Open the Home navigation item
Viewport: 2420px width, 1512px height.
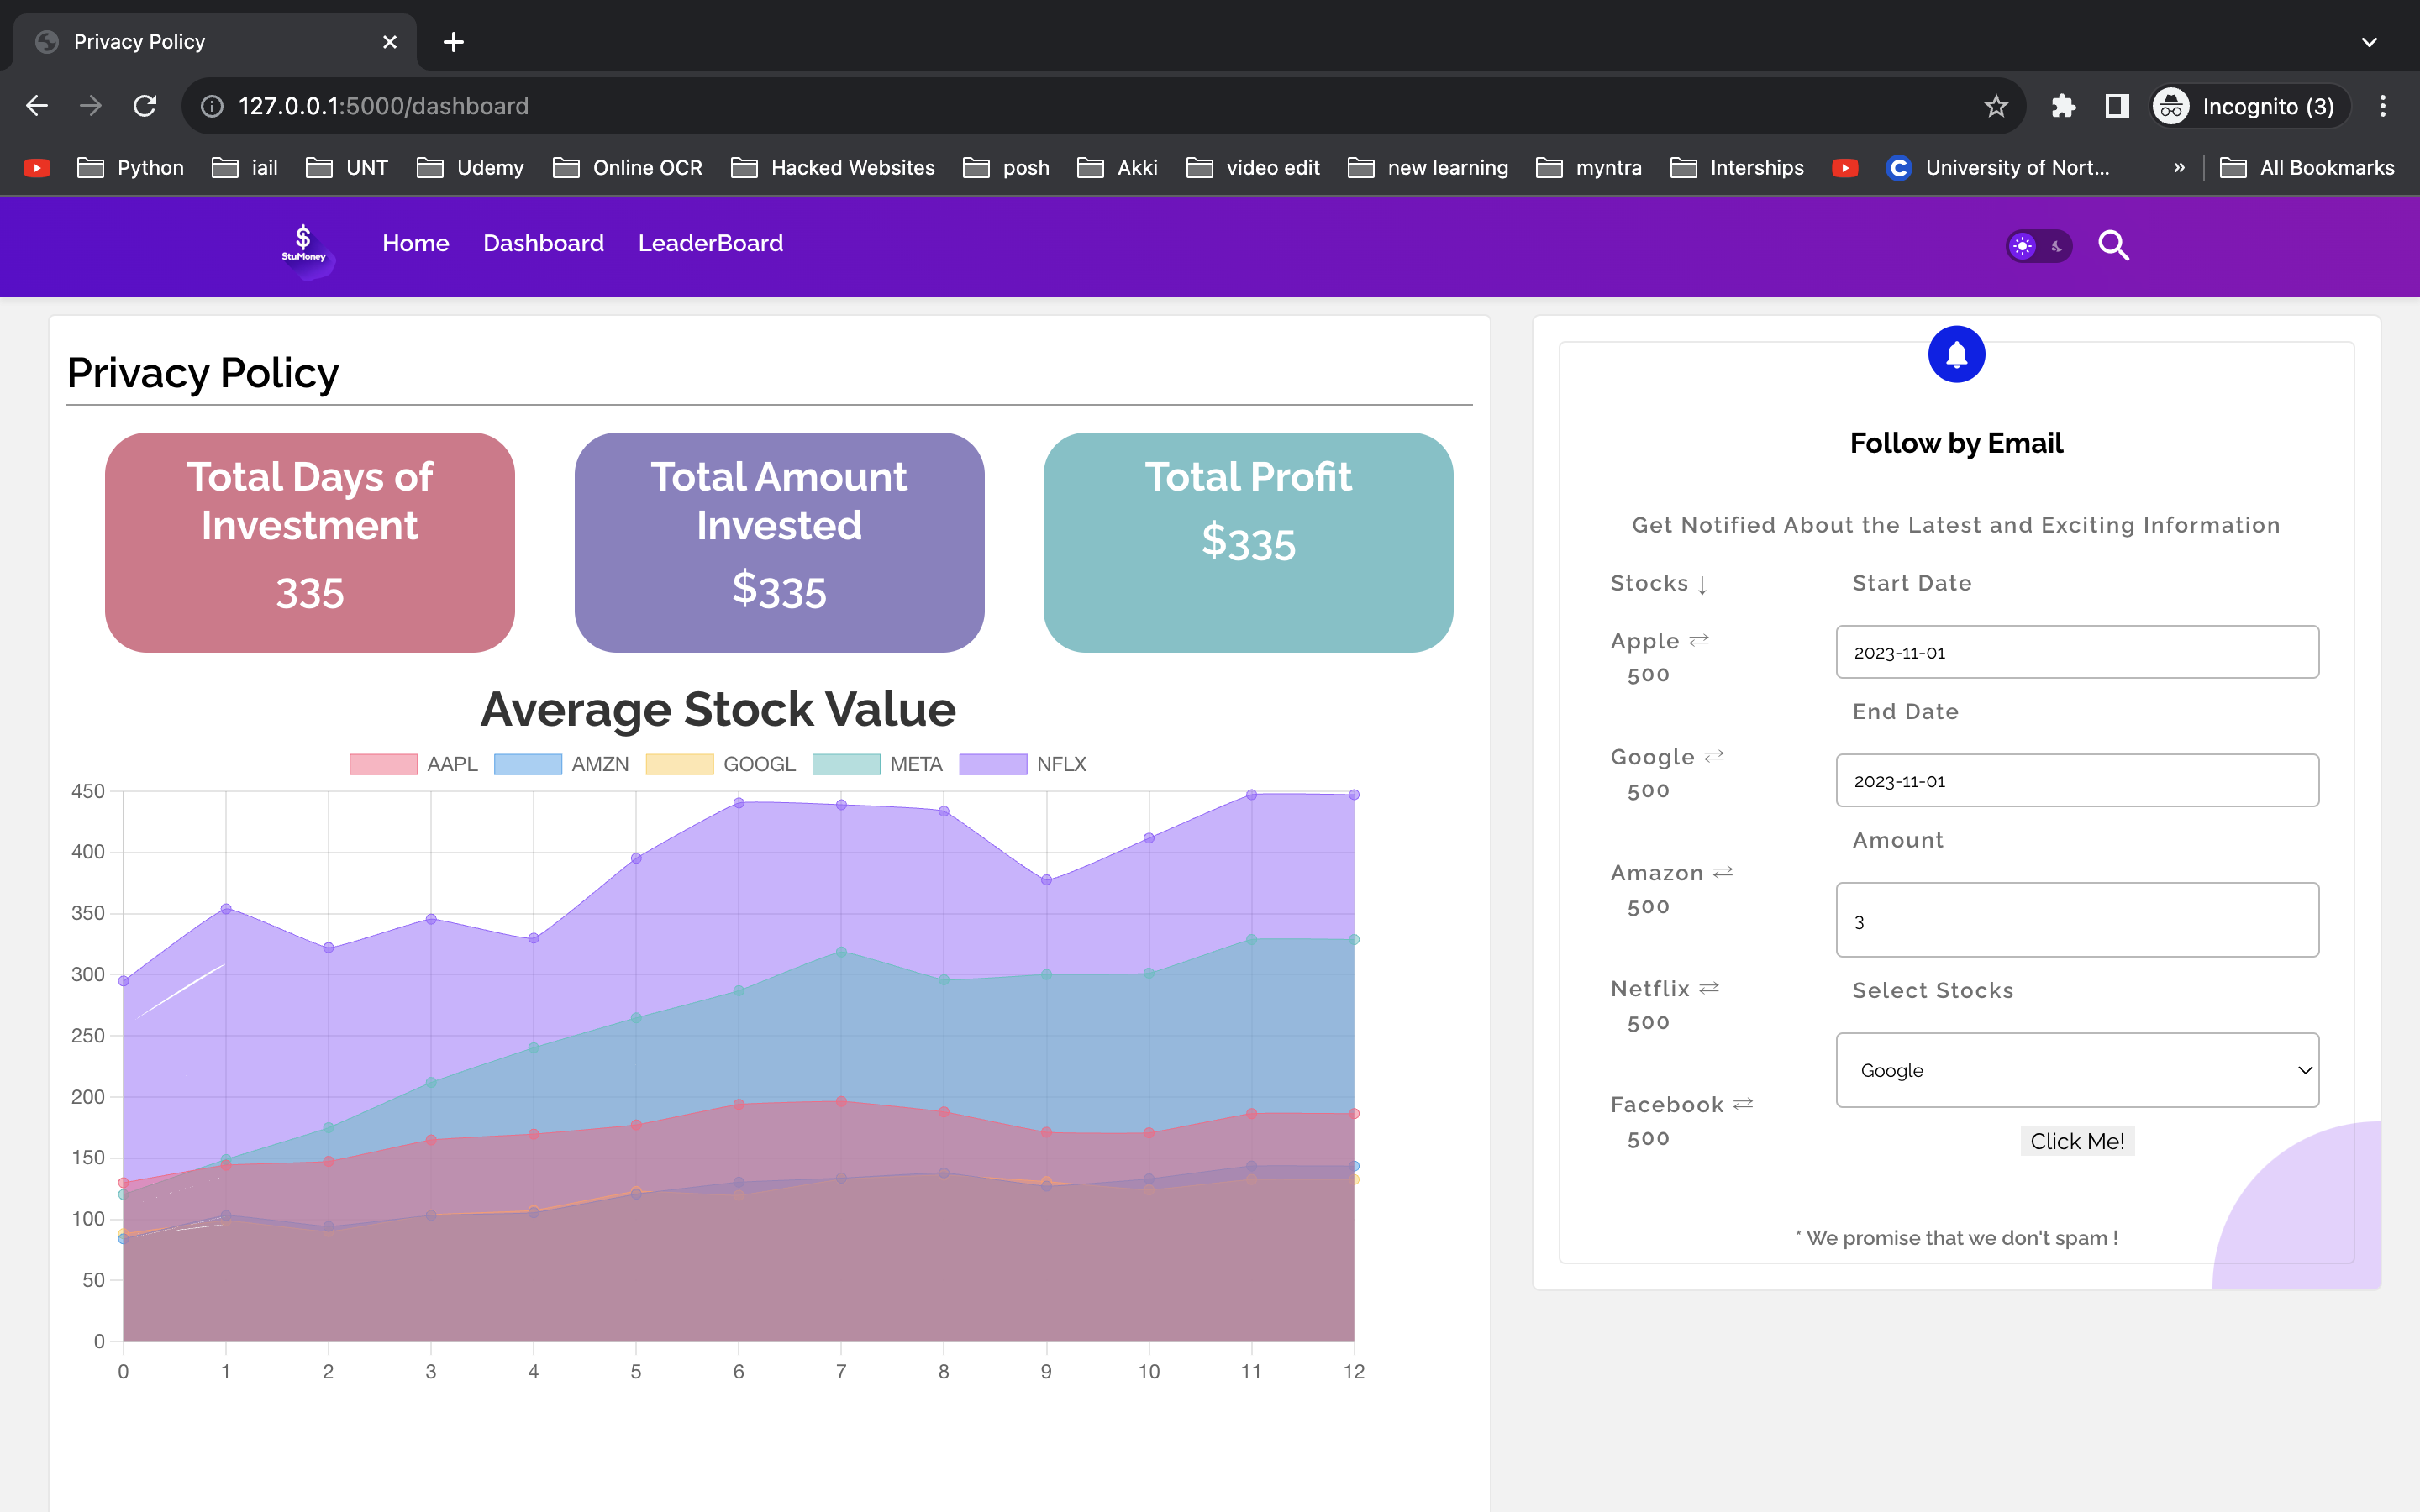(415, 243)
